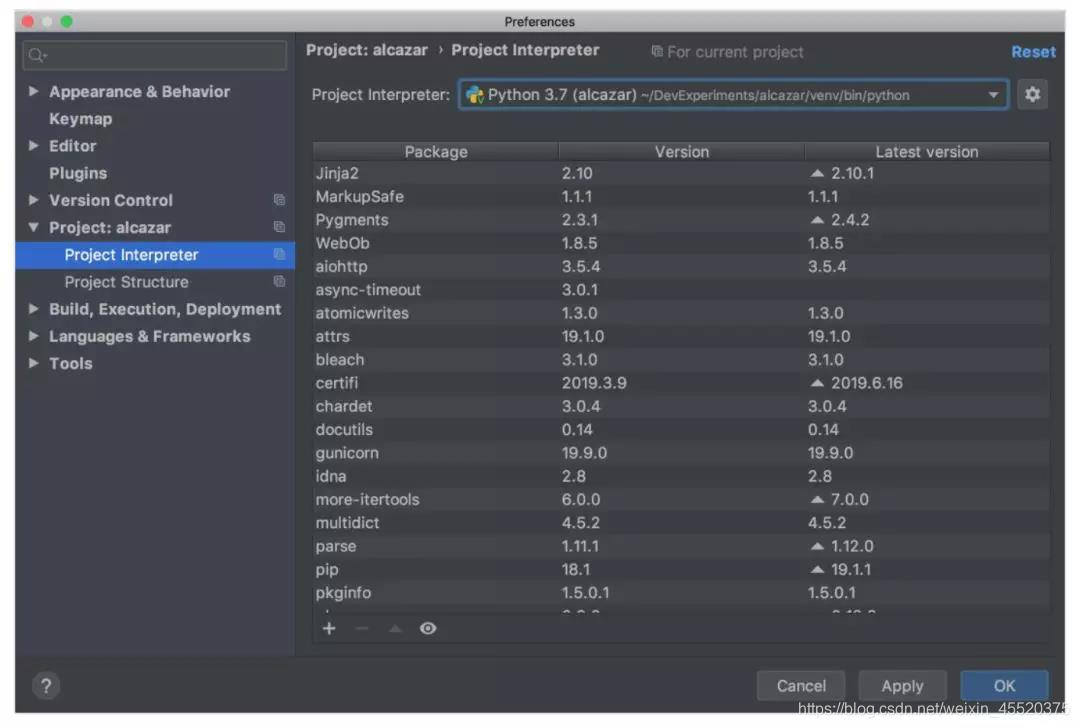Expand the Editor section
Screen dimensions: 1080x728
pos(33,145)
